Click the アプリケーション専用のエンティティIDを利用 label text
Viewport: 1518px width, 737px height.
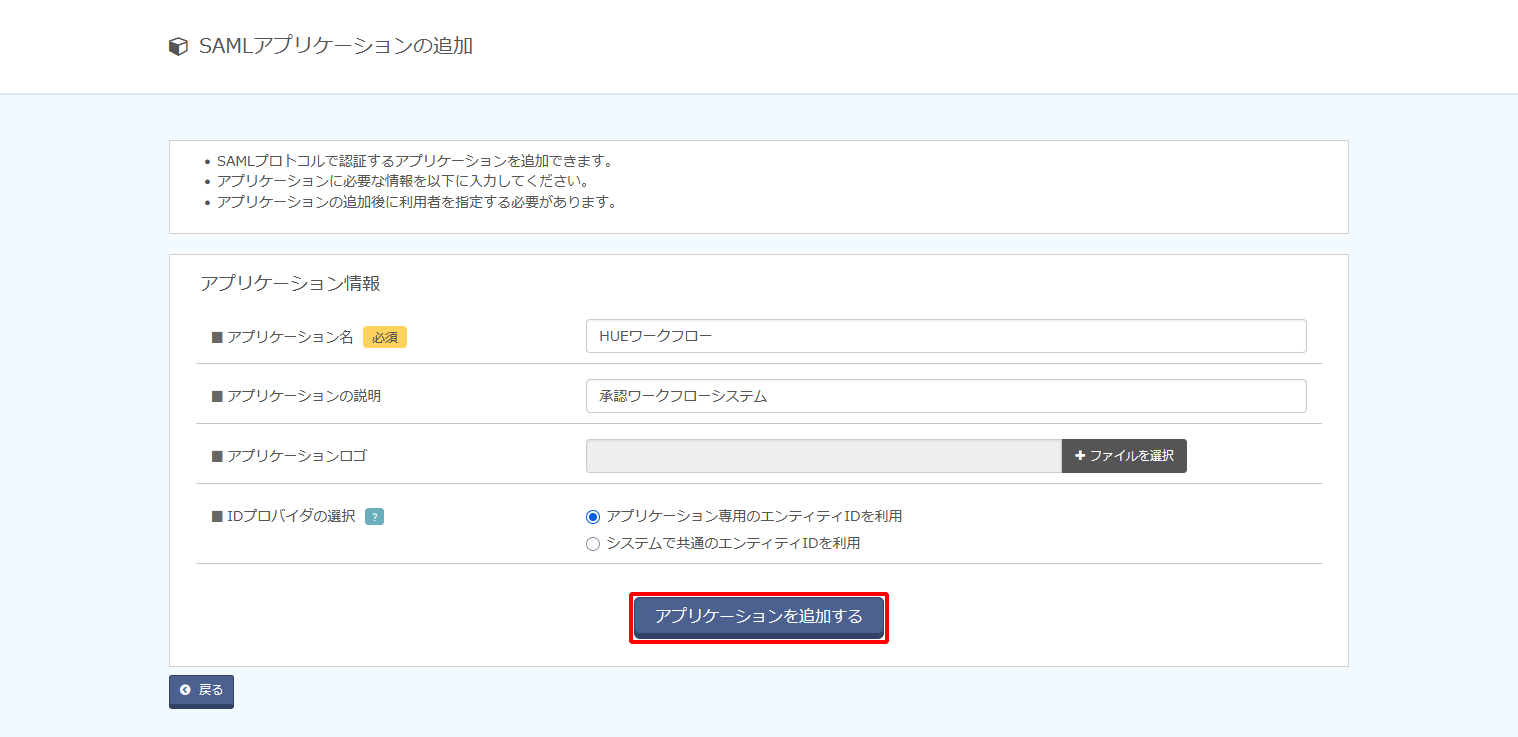[x=754, y=517]
